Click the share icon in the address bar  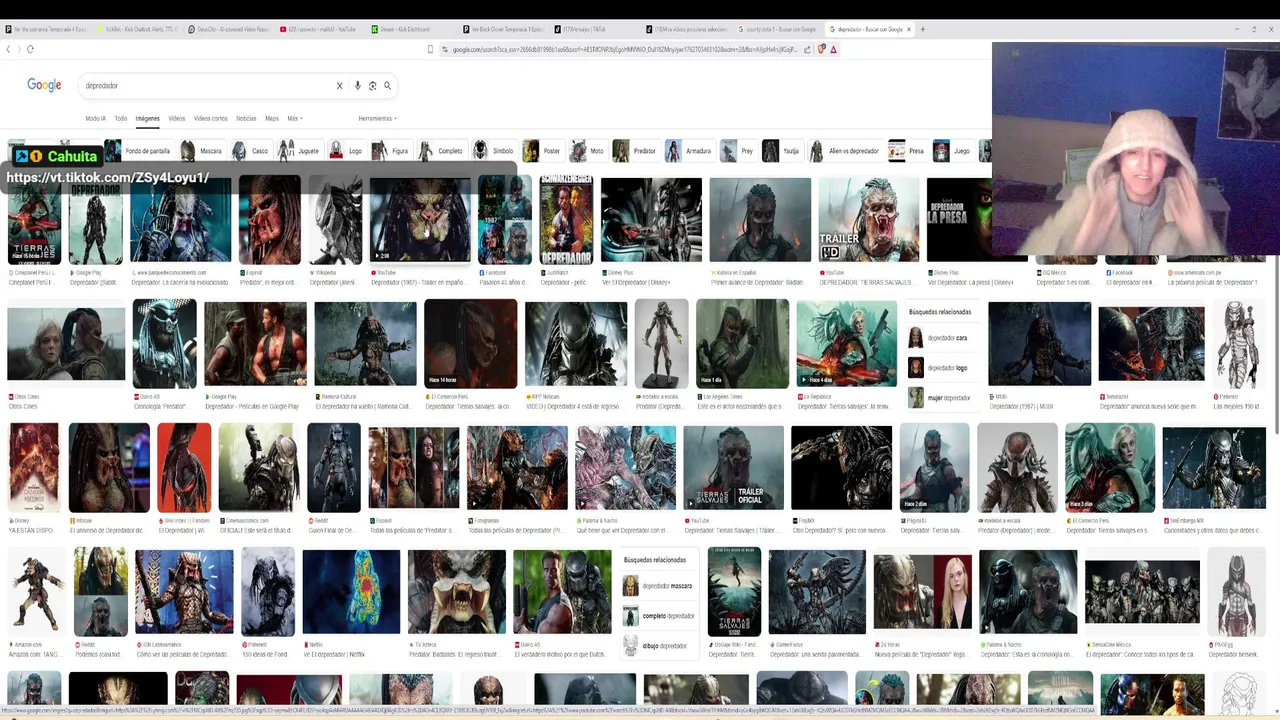(807, 49)
